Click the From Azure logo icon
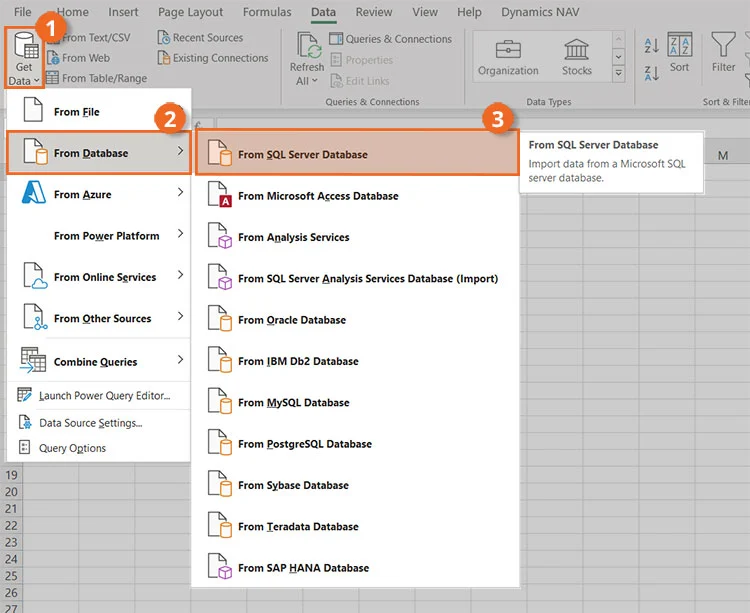This screenshot has height=613, width=750. pyautogui.click(x=34, y=193)
